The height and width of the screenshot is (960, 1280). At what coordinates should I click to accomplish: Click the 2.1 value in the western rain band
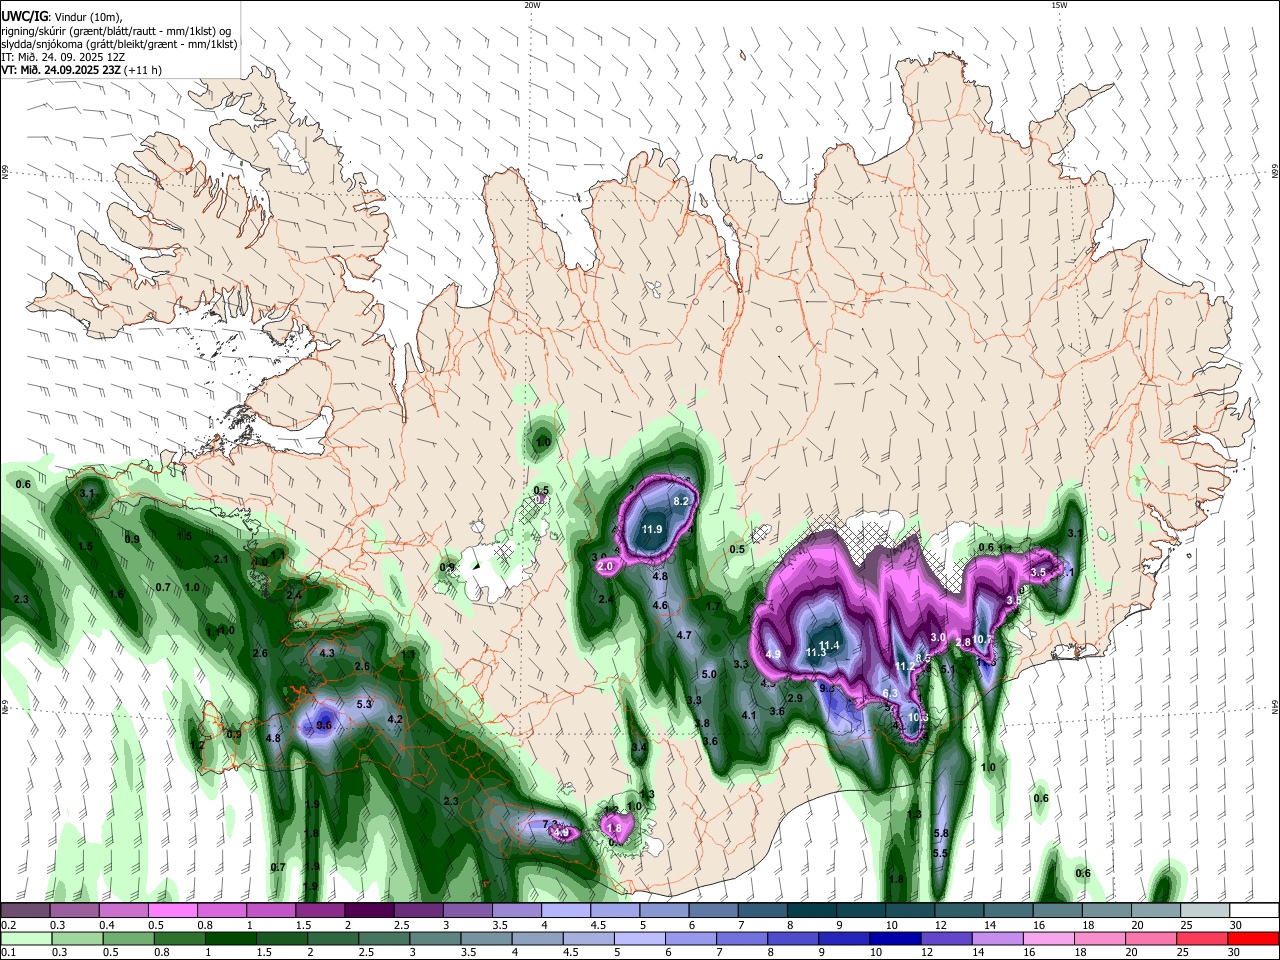click(221, 559)
